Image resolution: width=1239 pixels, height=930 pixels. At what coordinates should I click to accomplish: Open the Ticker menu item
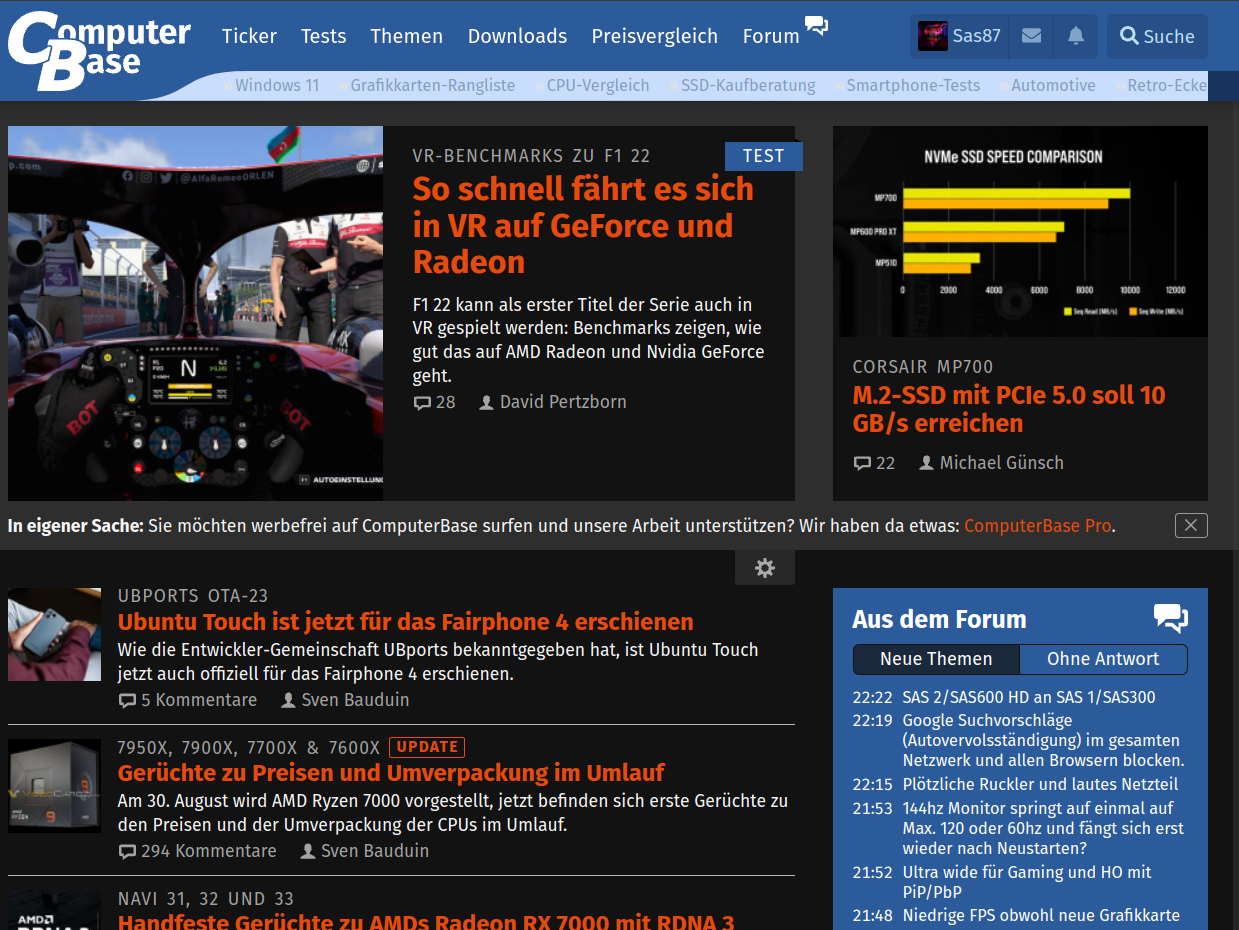click(x=249, y=36)
